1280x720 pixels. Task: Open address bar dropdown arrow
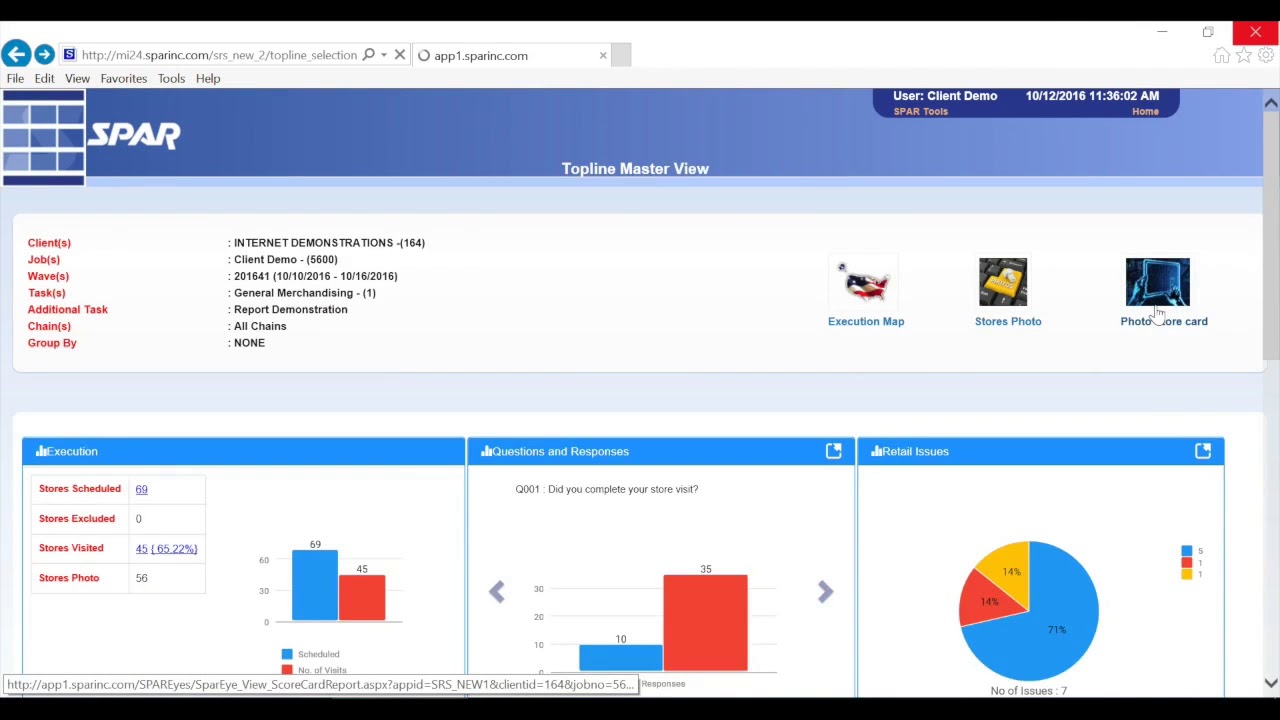click(x=384, y=56)
